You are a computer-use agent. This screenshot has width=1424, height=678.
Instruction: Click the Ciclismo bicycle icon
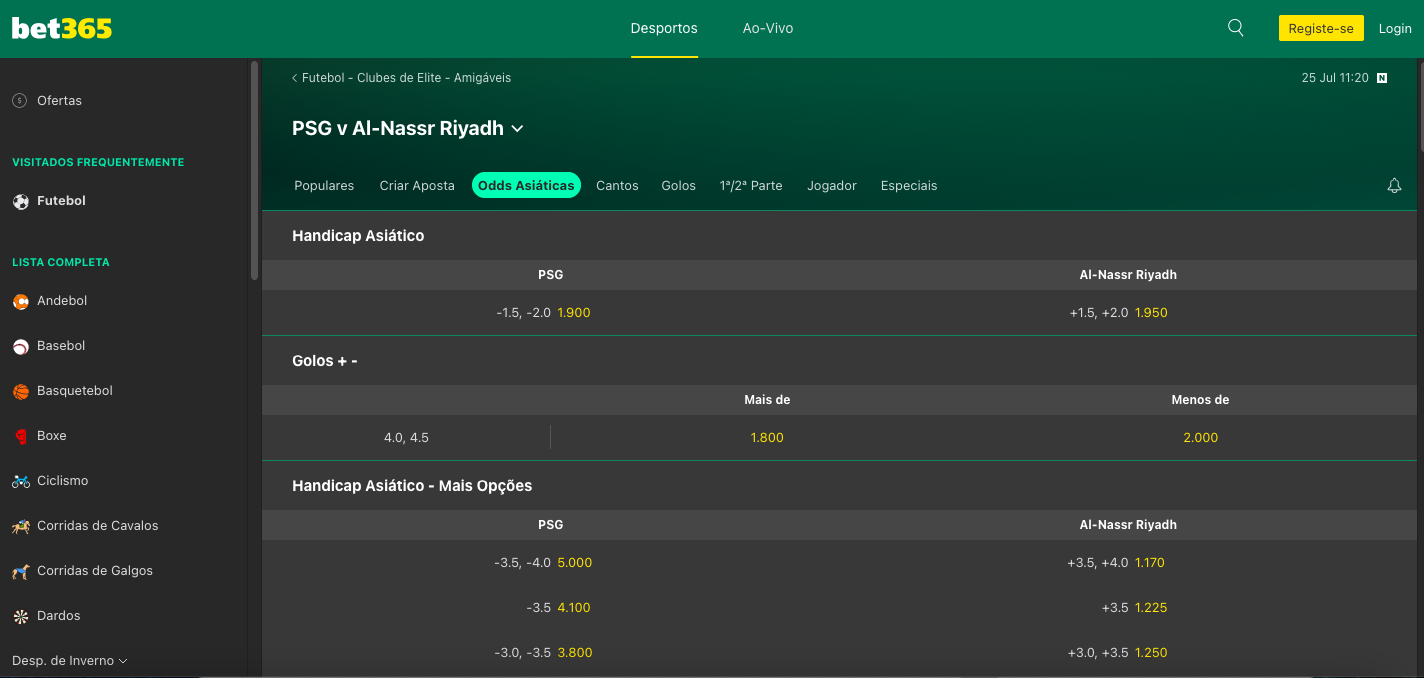pyautogui.click(x=21, y=481)
